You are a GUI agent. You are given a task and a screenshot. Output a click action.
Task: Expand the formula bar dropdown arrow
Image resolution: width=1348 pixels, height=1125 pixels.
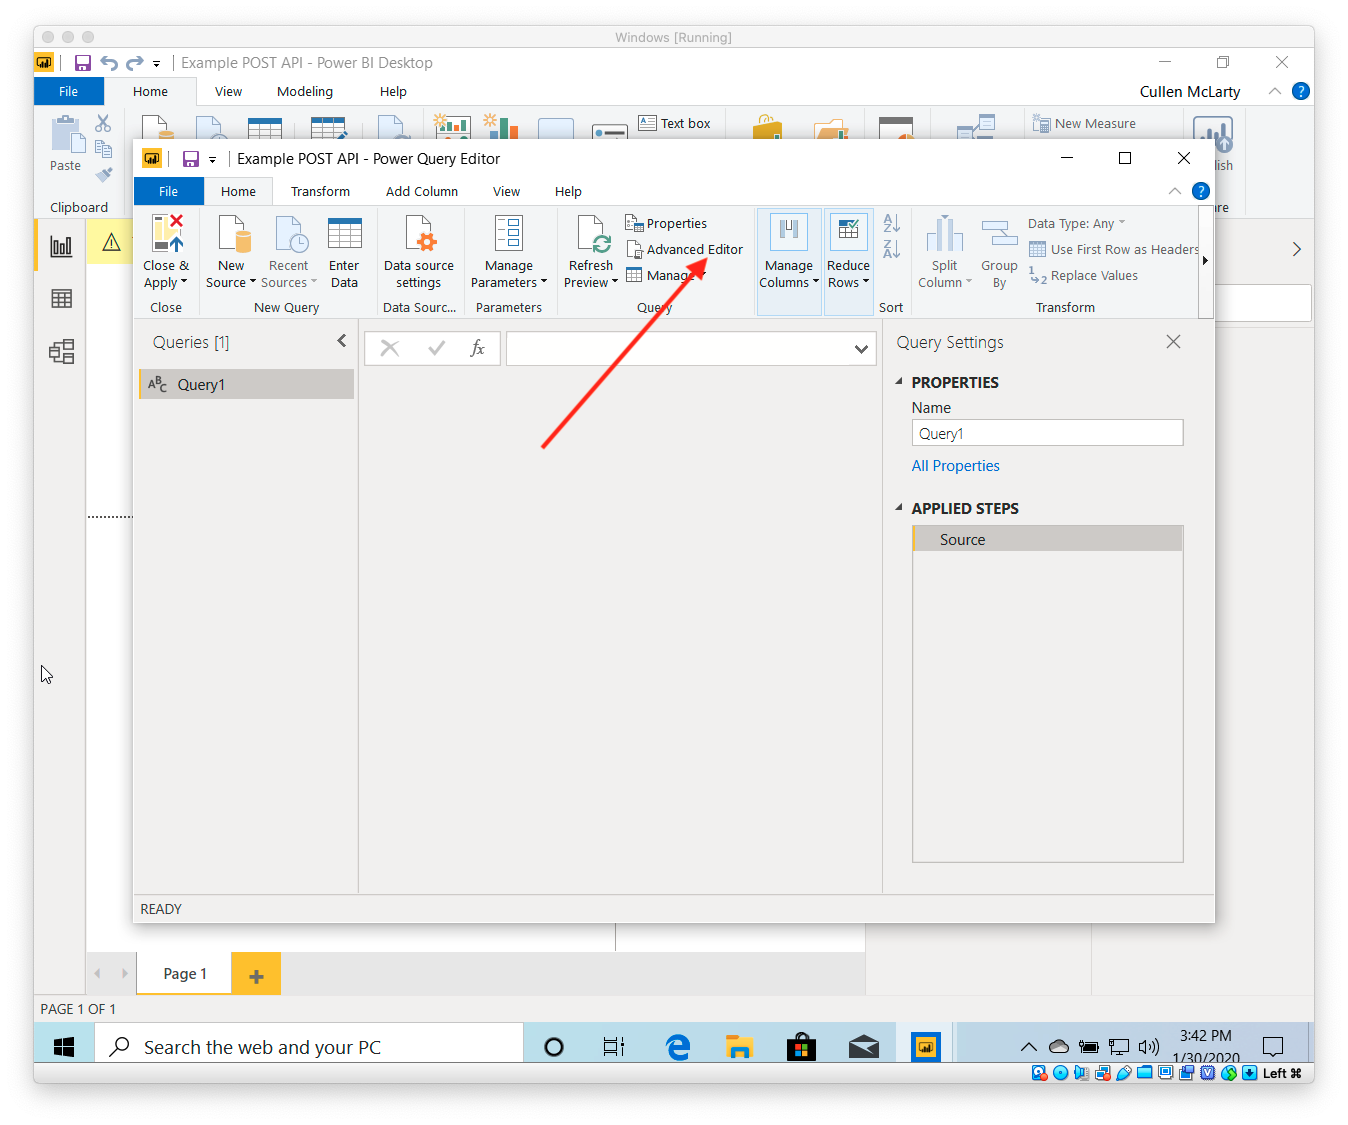pyautogui.click(x=861, y=349)
